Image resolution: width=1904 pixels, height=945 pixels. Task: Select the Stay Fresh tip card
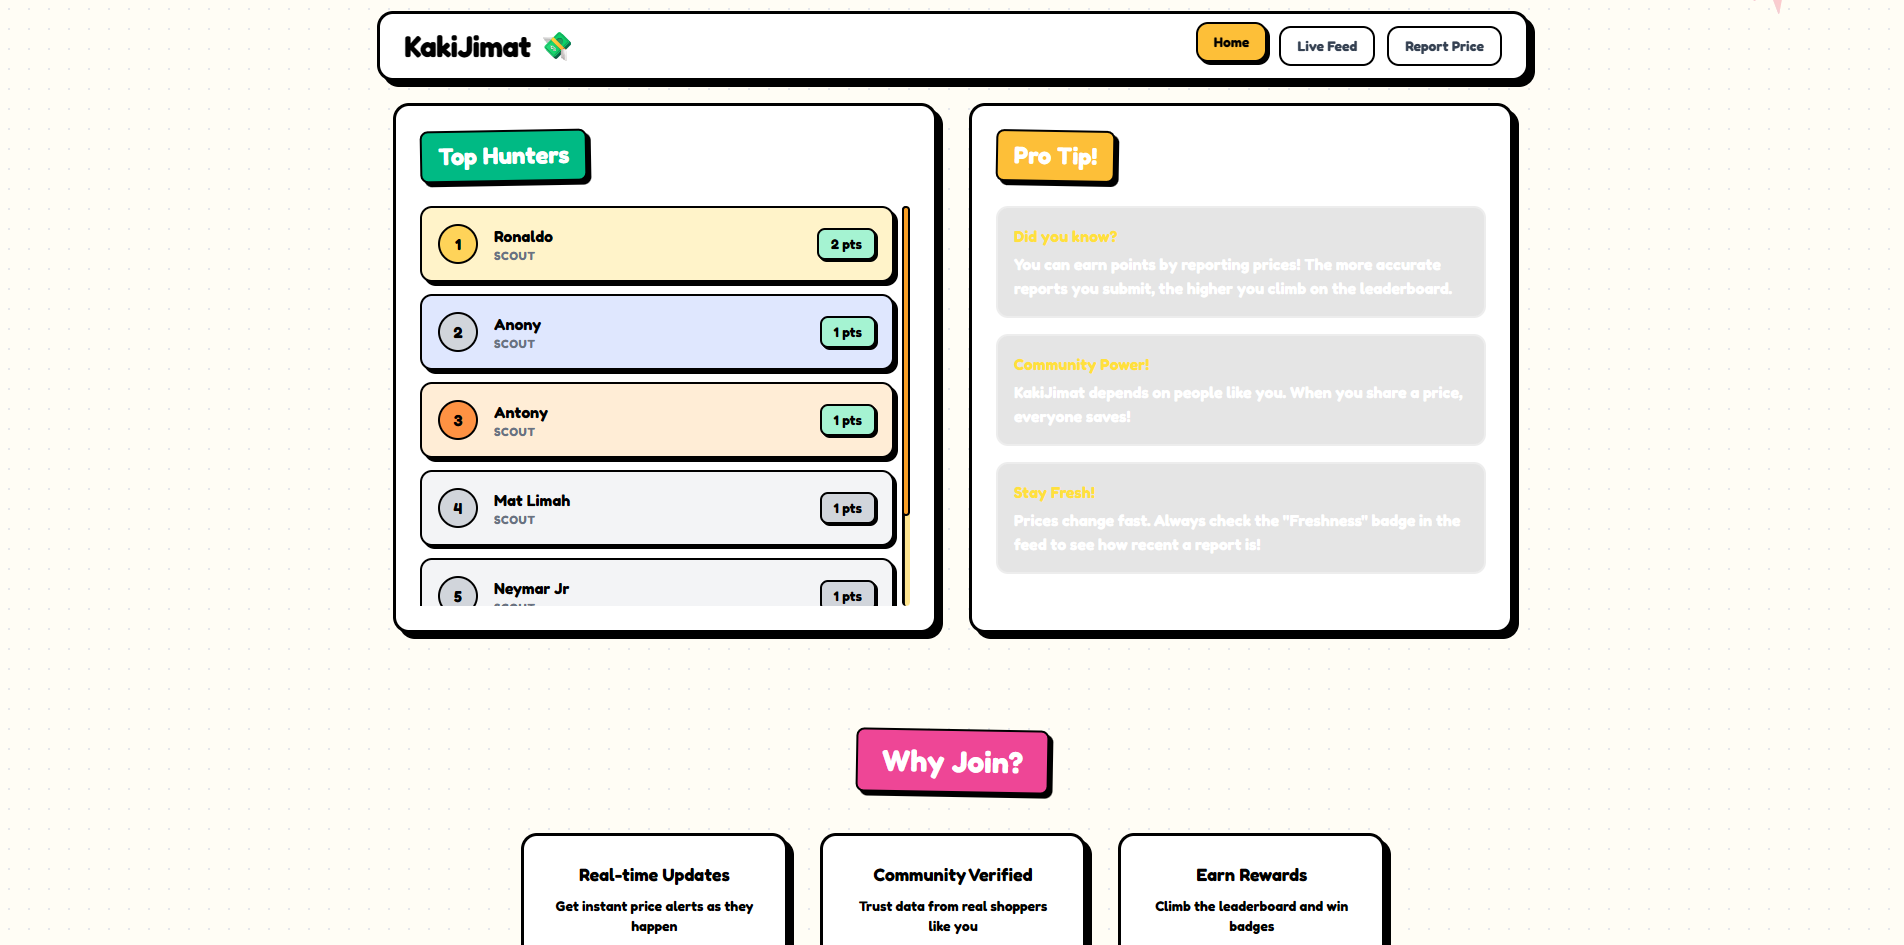1240,518
